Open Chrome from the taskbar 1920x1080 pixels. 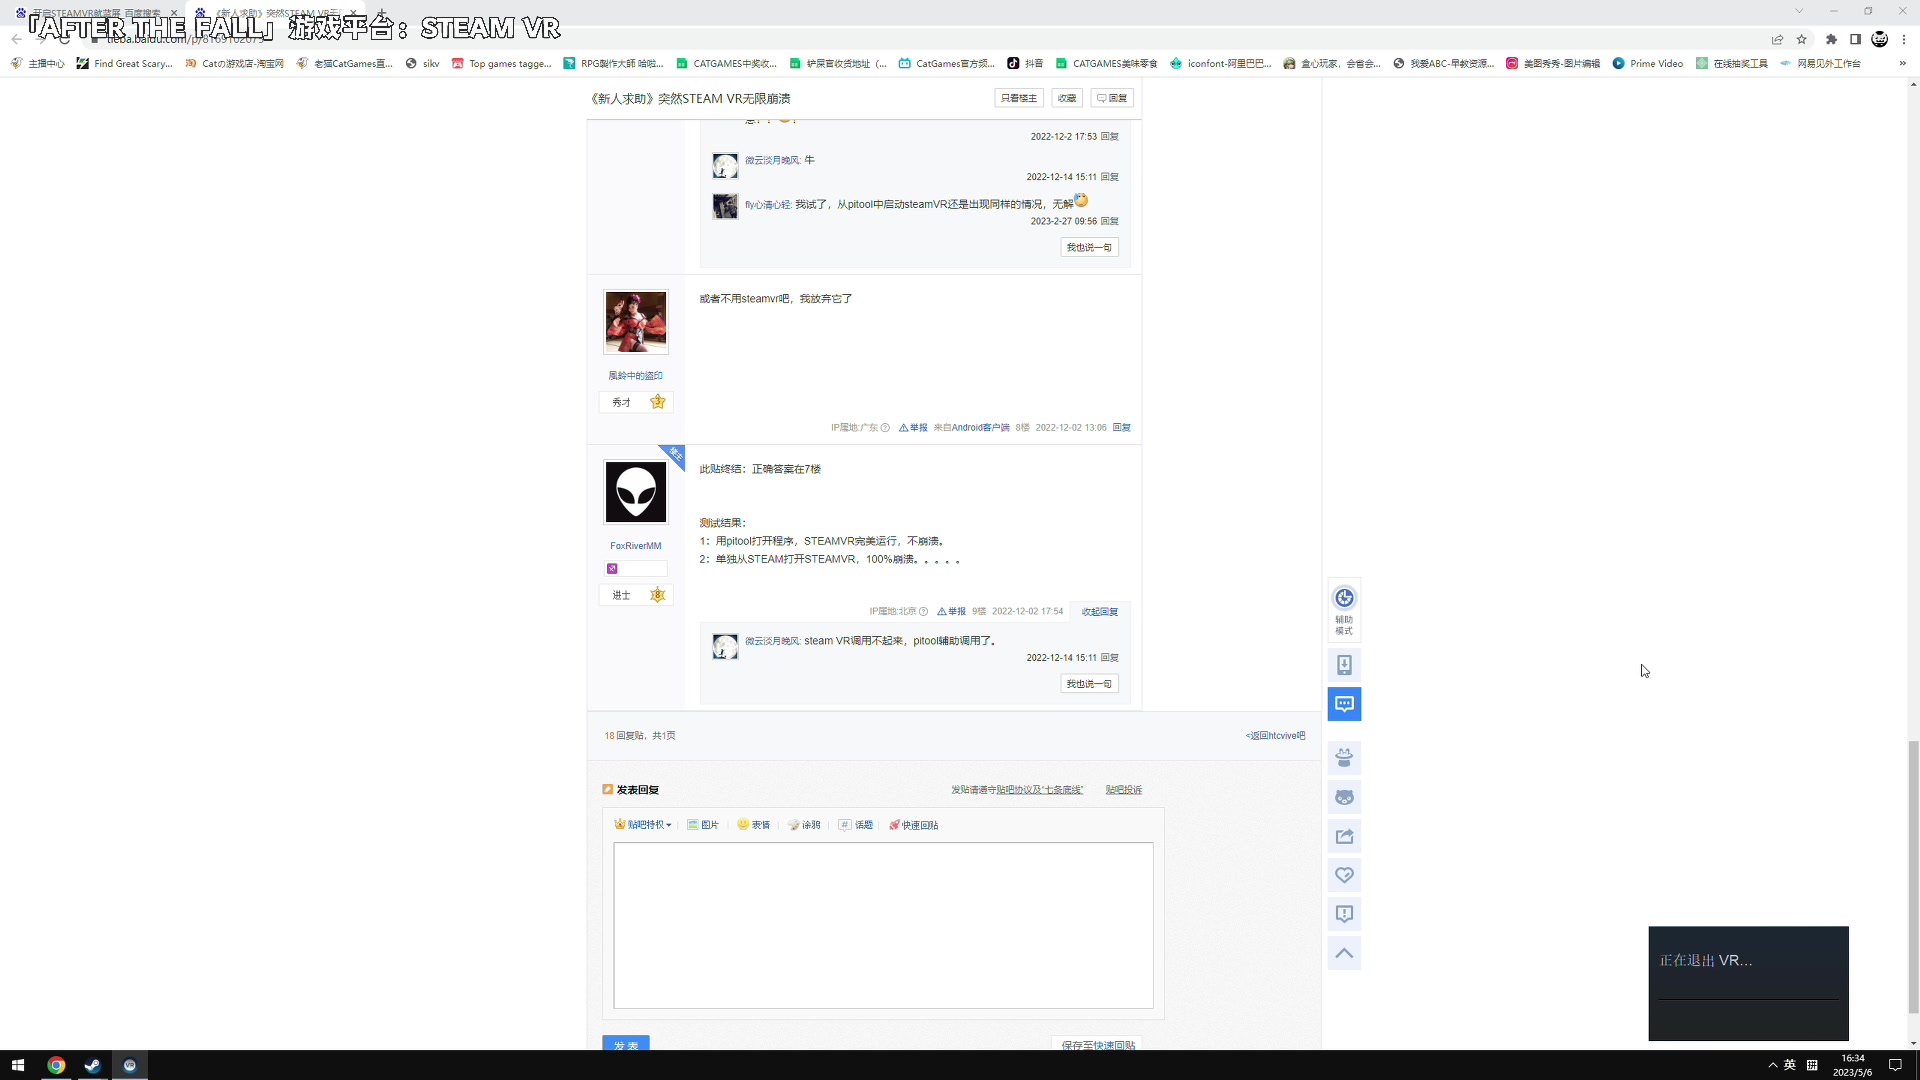pyautogui.click(x=56, y=1065)
